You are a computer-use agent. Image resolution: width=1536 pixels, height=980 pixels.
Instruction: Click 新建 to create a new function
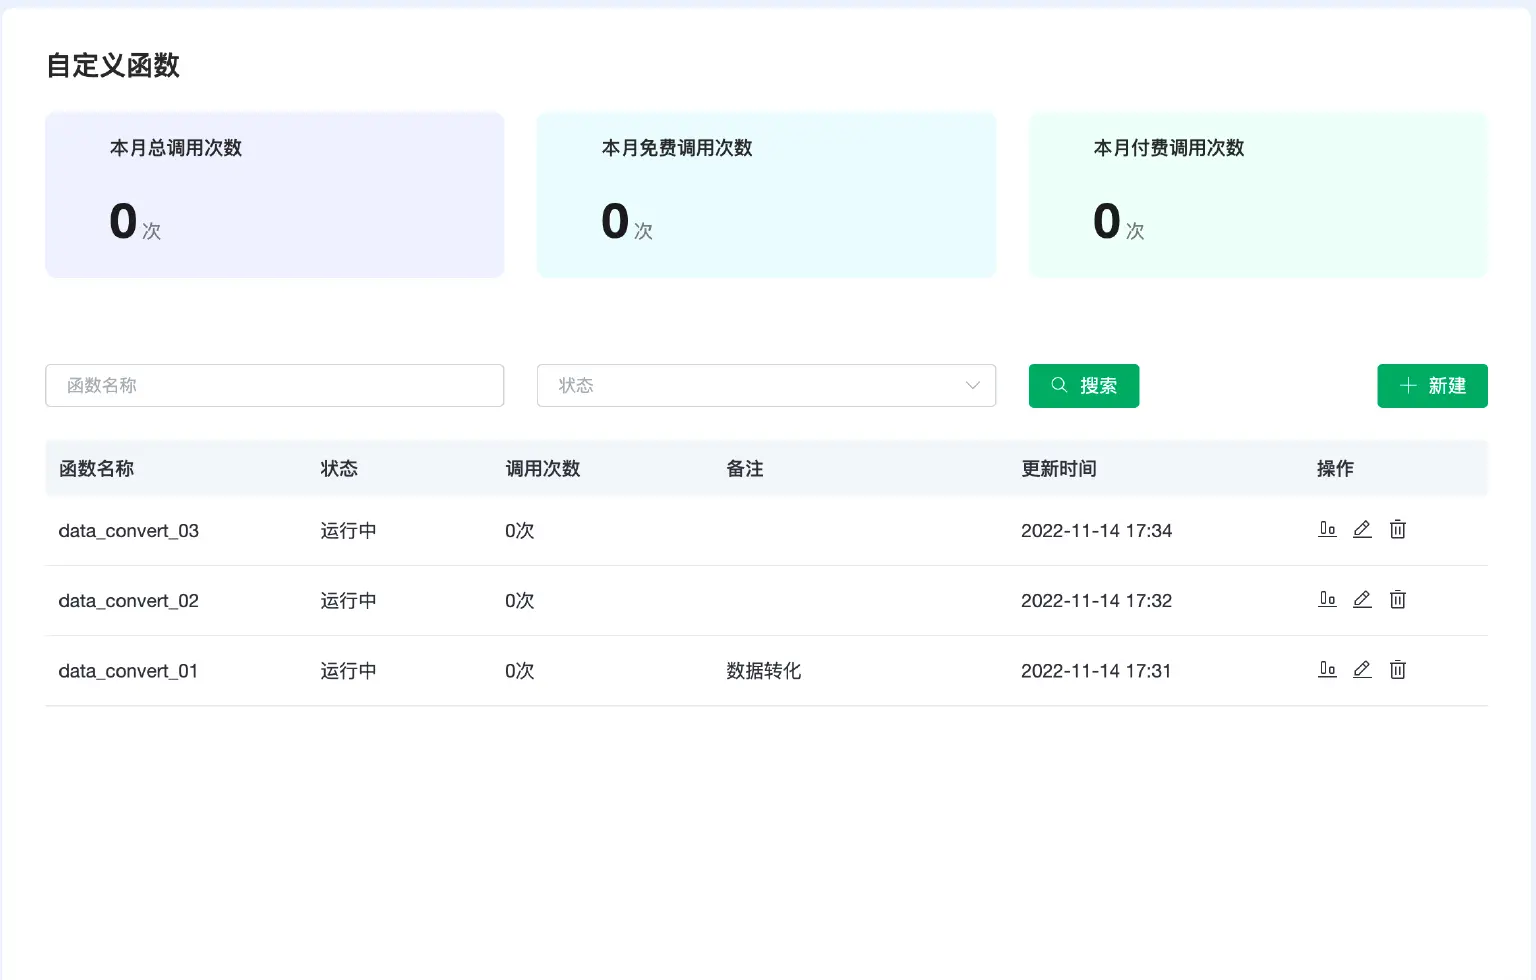(1432, 385)
